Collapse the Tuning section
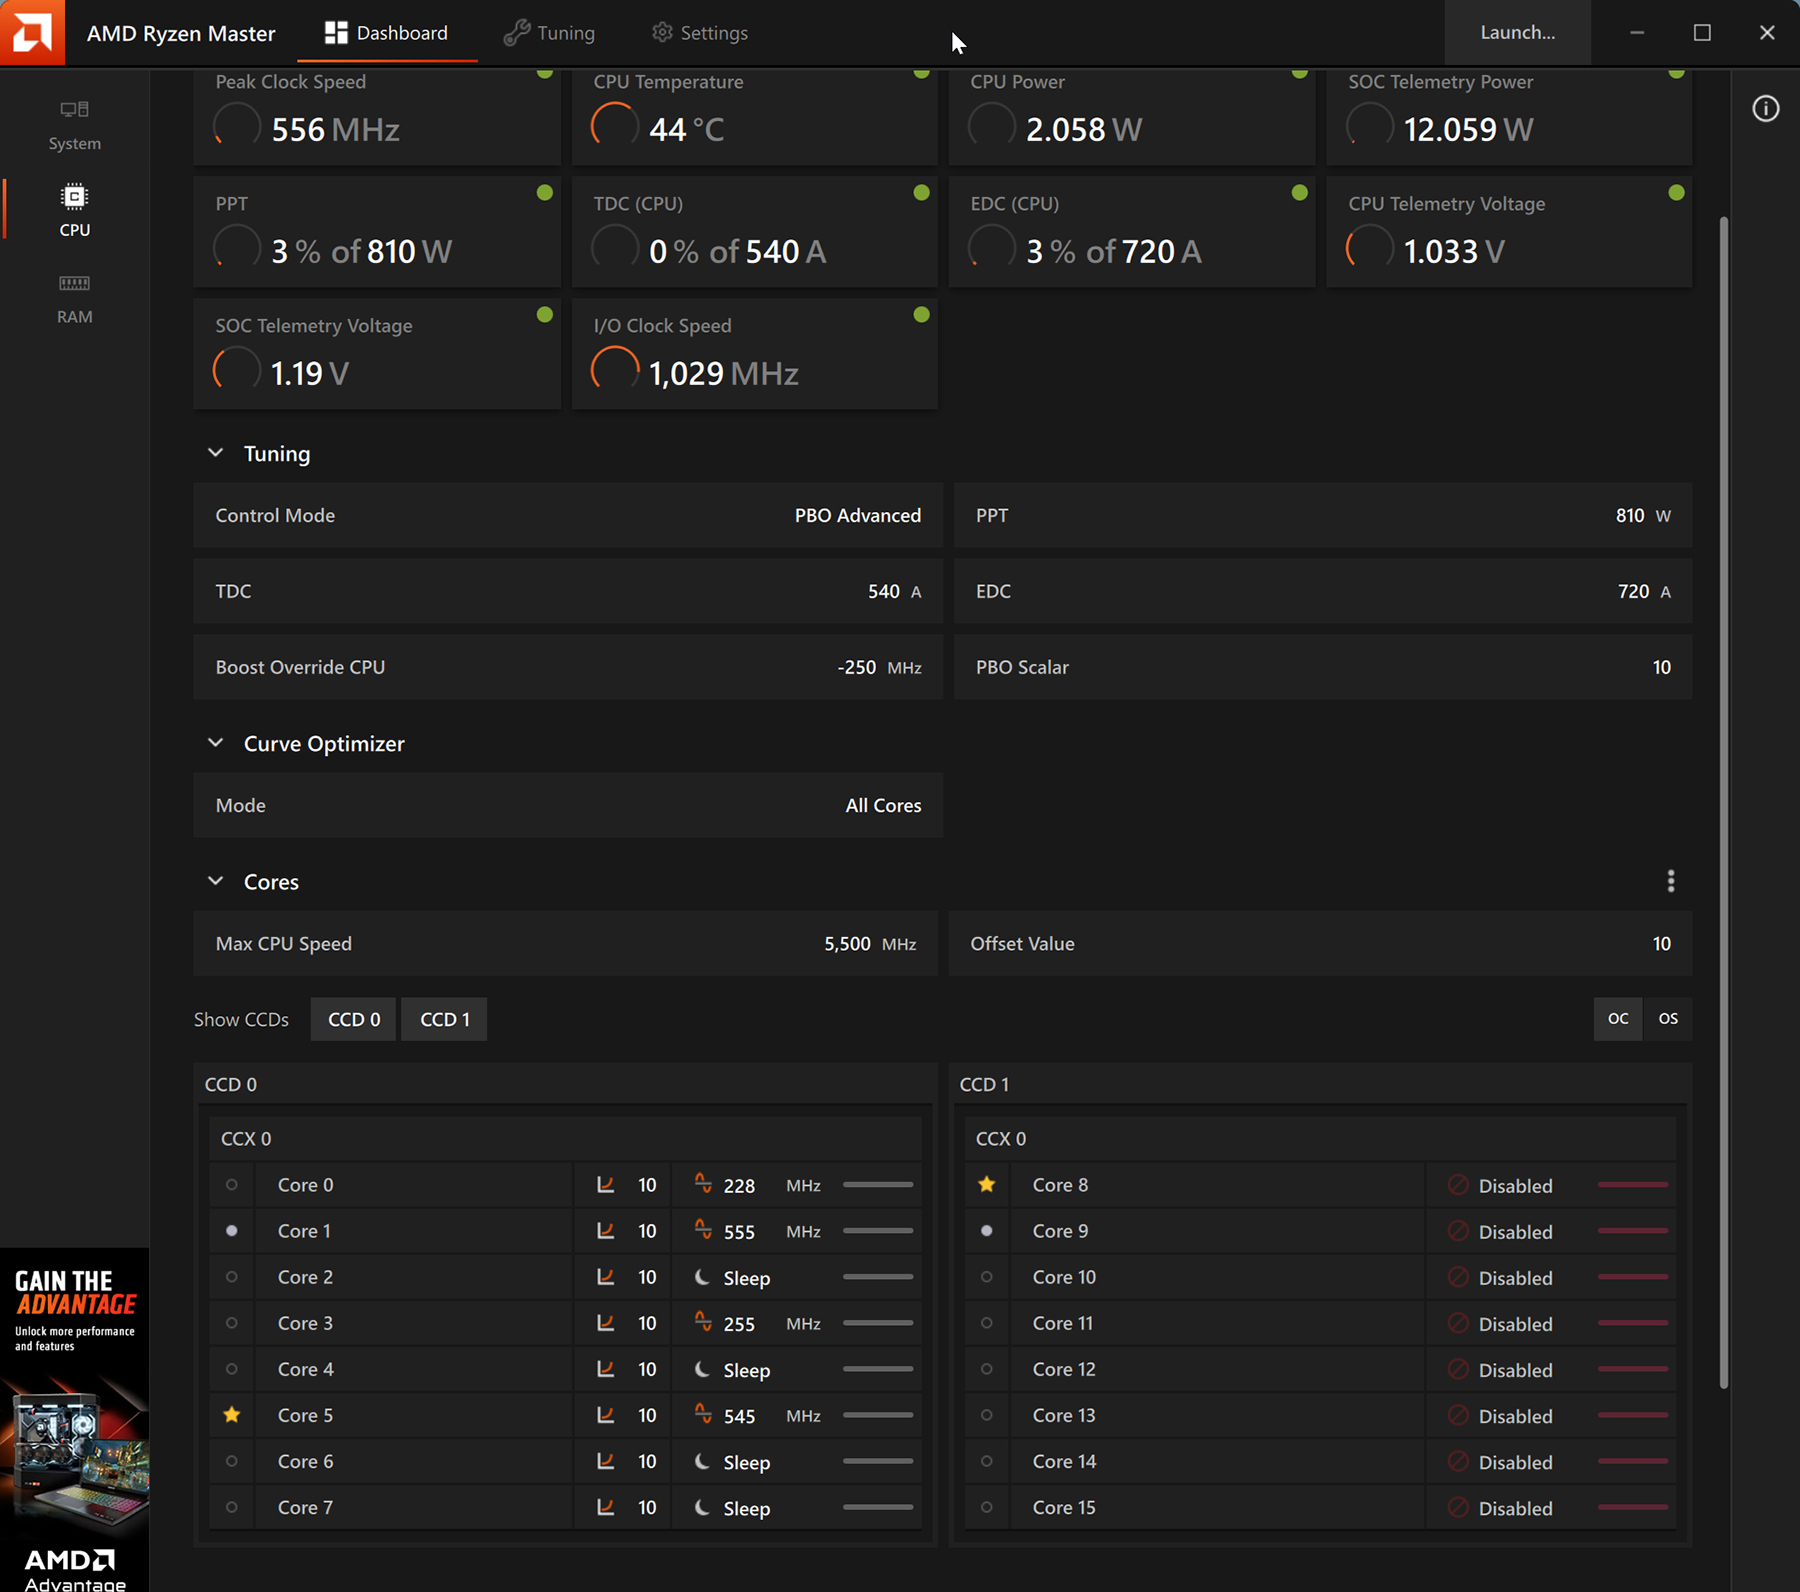 click(215, 453)
